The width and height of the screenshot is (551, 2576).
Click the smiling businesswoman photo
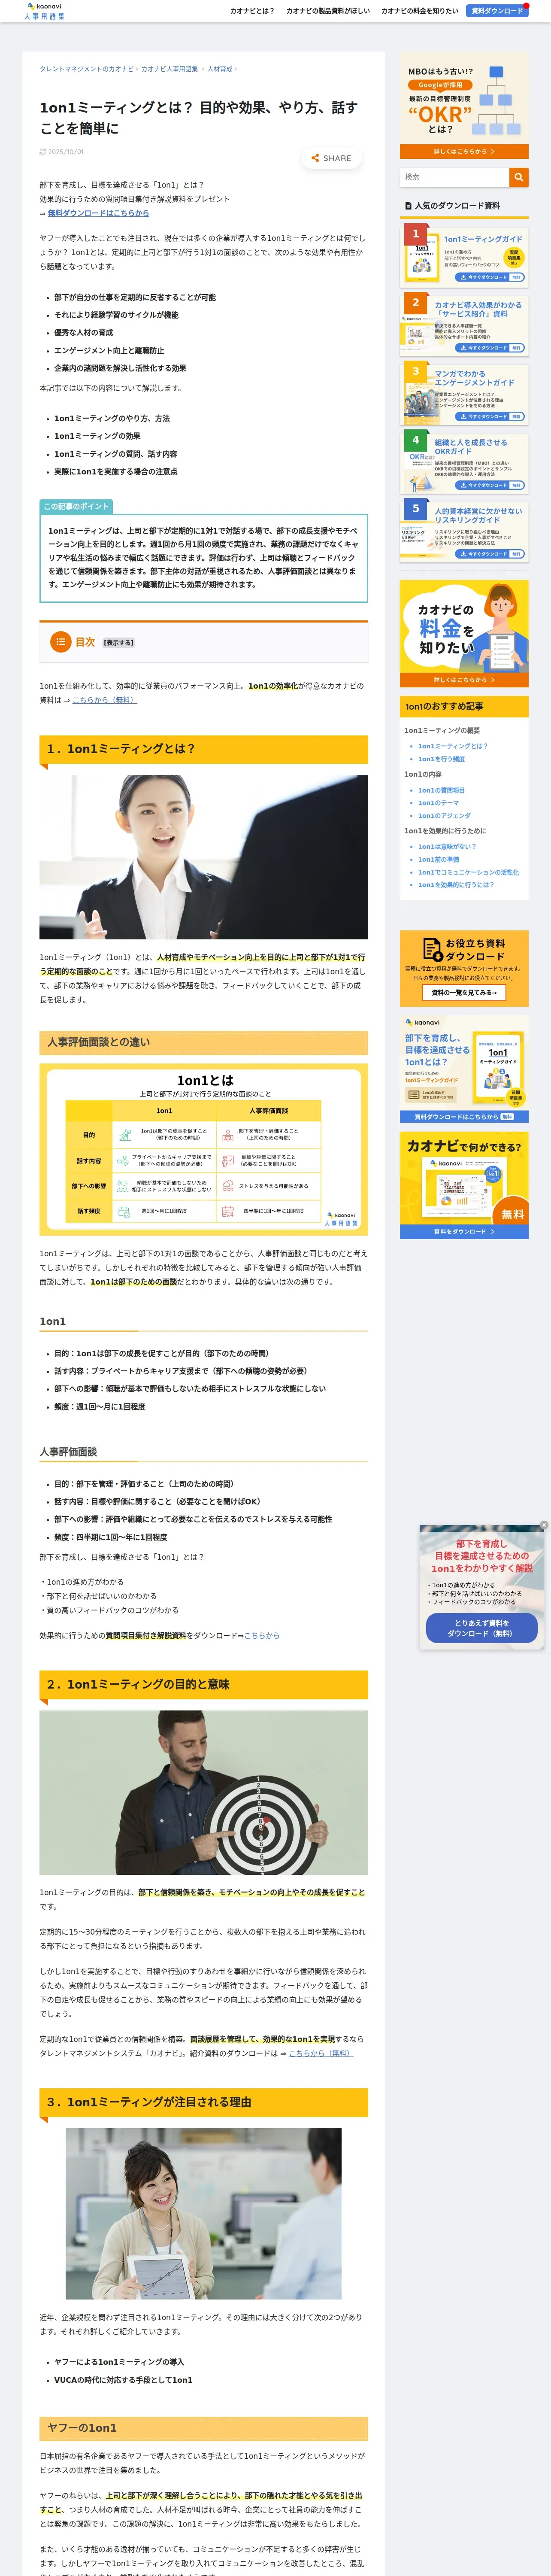pyautogui.click(x=203, y=857)
